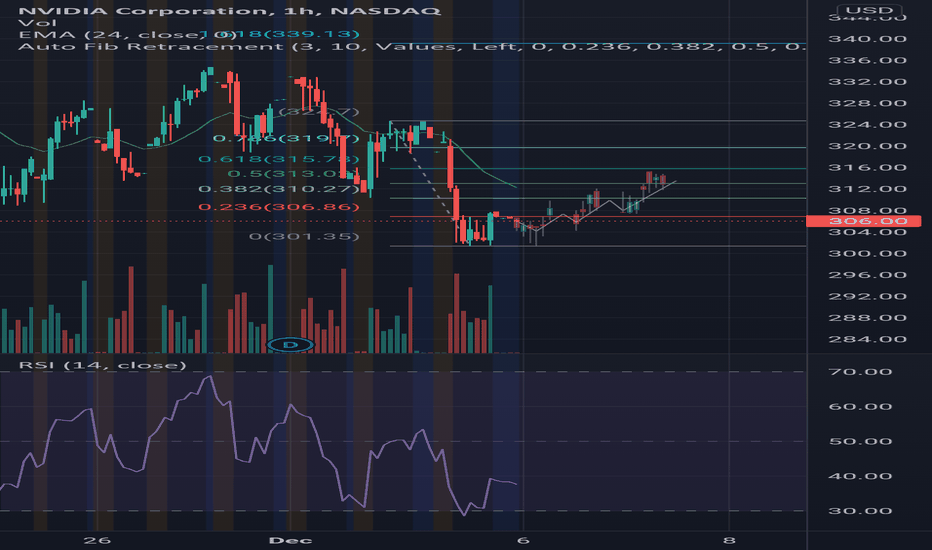
Task: Click the '8' date on the time axis
Action: tap(729, 540)
